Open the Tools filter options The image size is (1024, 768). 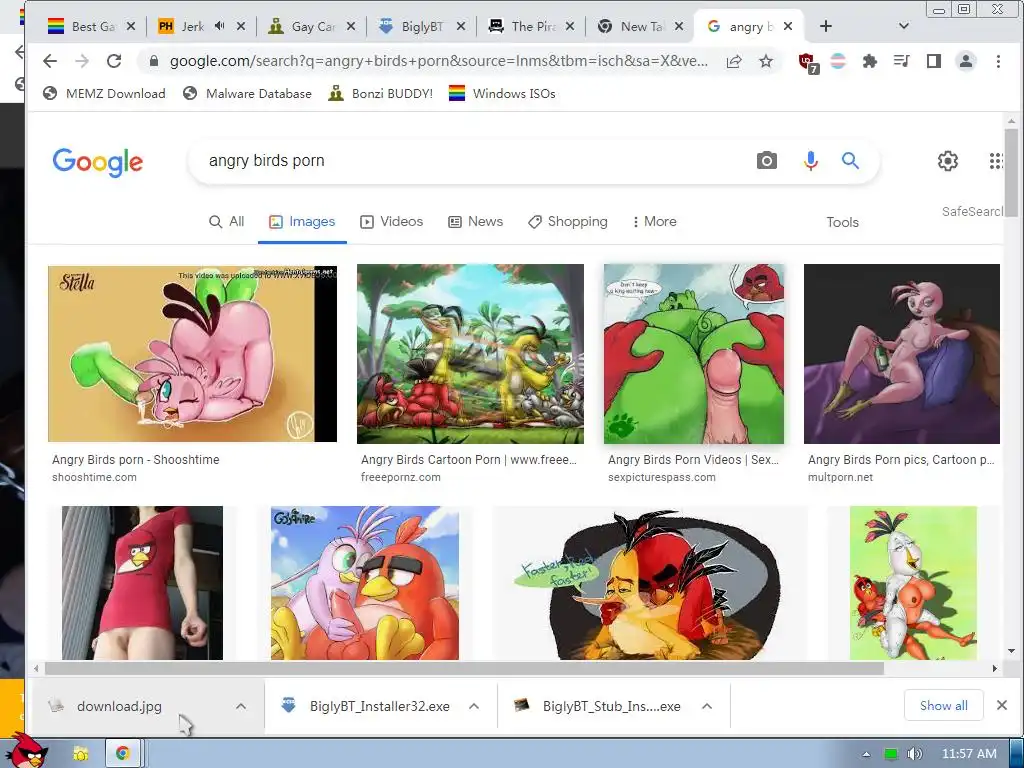(842, 222)
